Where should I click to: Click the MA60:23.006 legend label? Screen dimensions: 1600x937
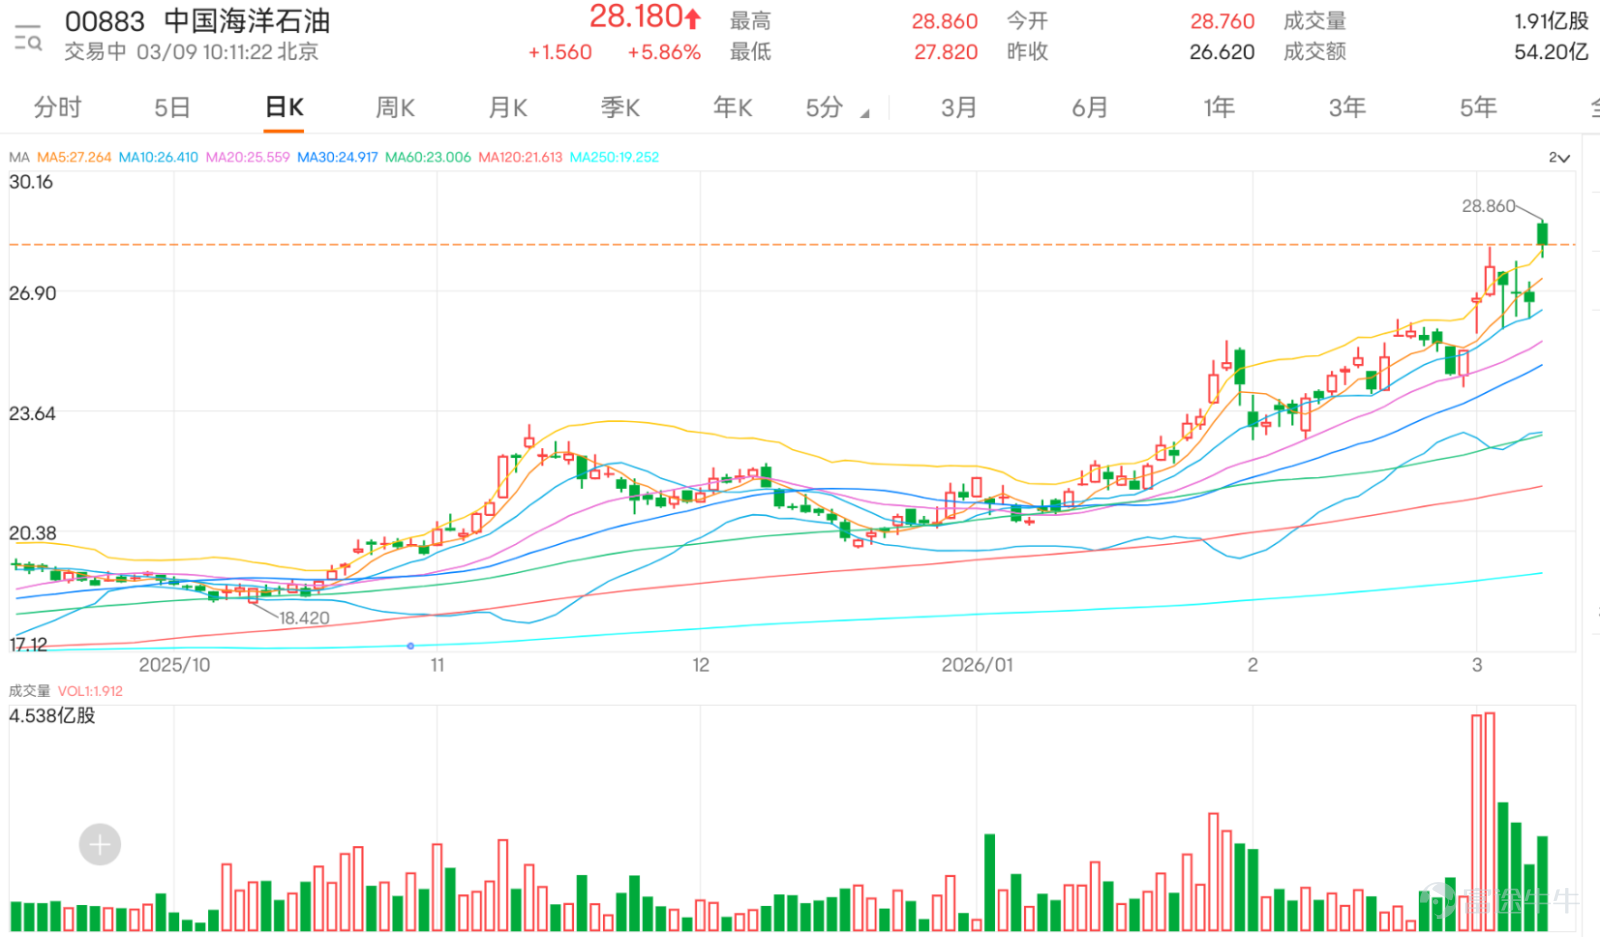pyautogui.click(x=428, y=157)
